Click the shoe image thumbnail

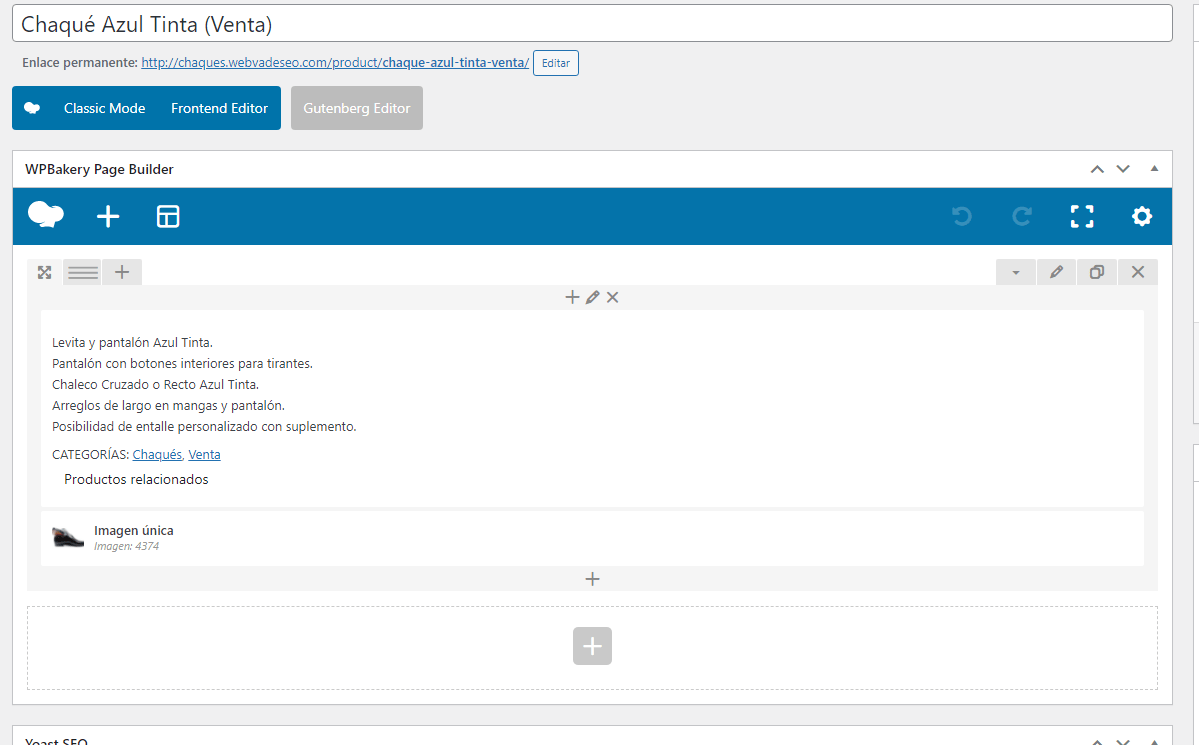click(67, 537)
